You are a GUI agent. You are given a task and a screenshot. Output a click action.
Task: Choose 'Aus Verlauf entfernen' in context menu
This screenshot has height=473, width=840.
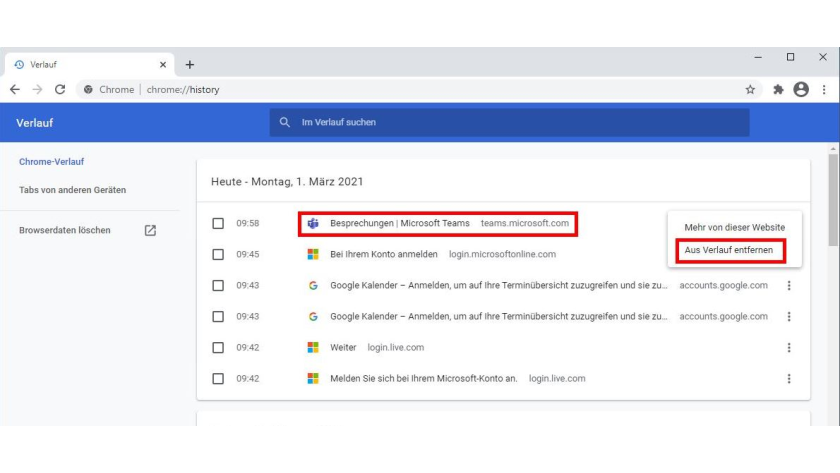coord(728,250)
